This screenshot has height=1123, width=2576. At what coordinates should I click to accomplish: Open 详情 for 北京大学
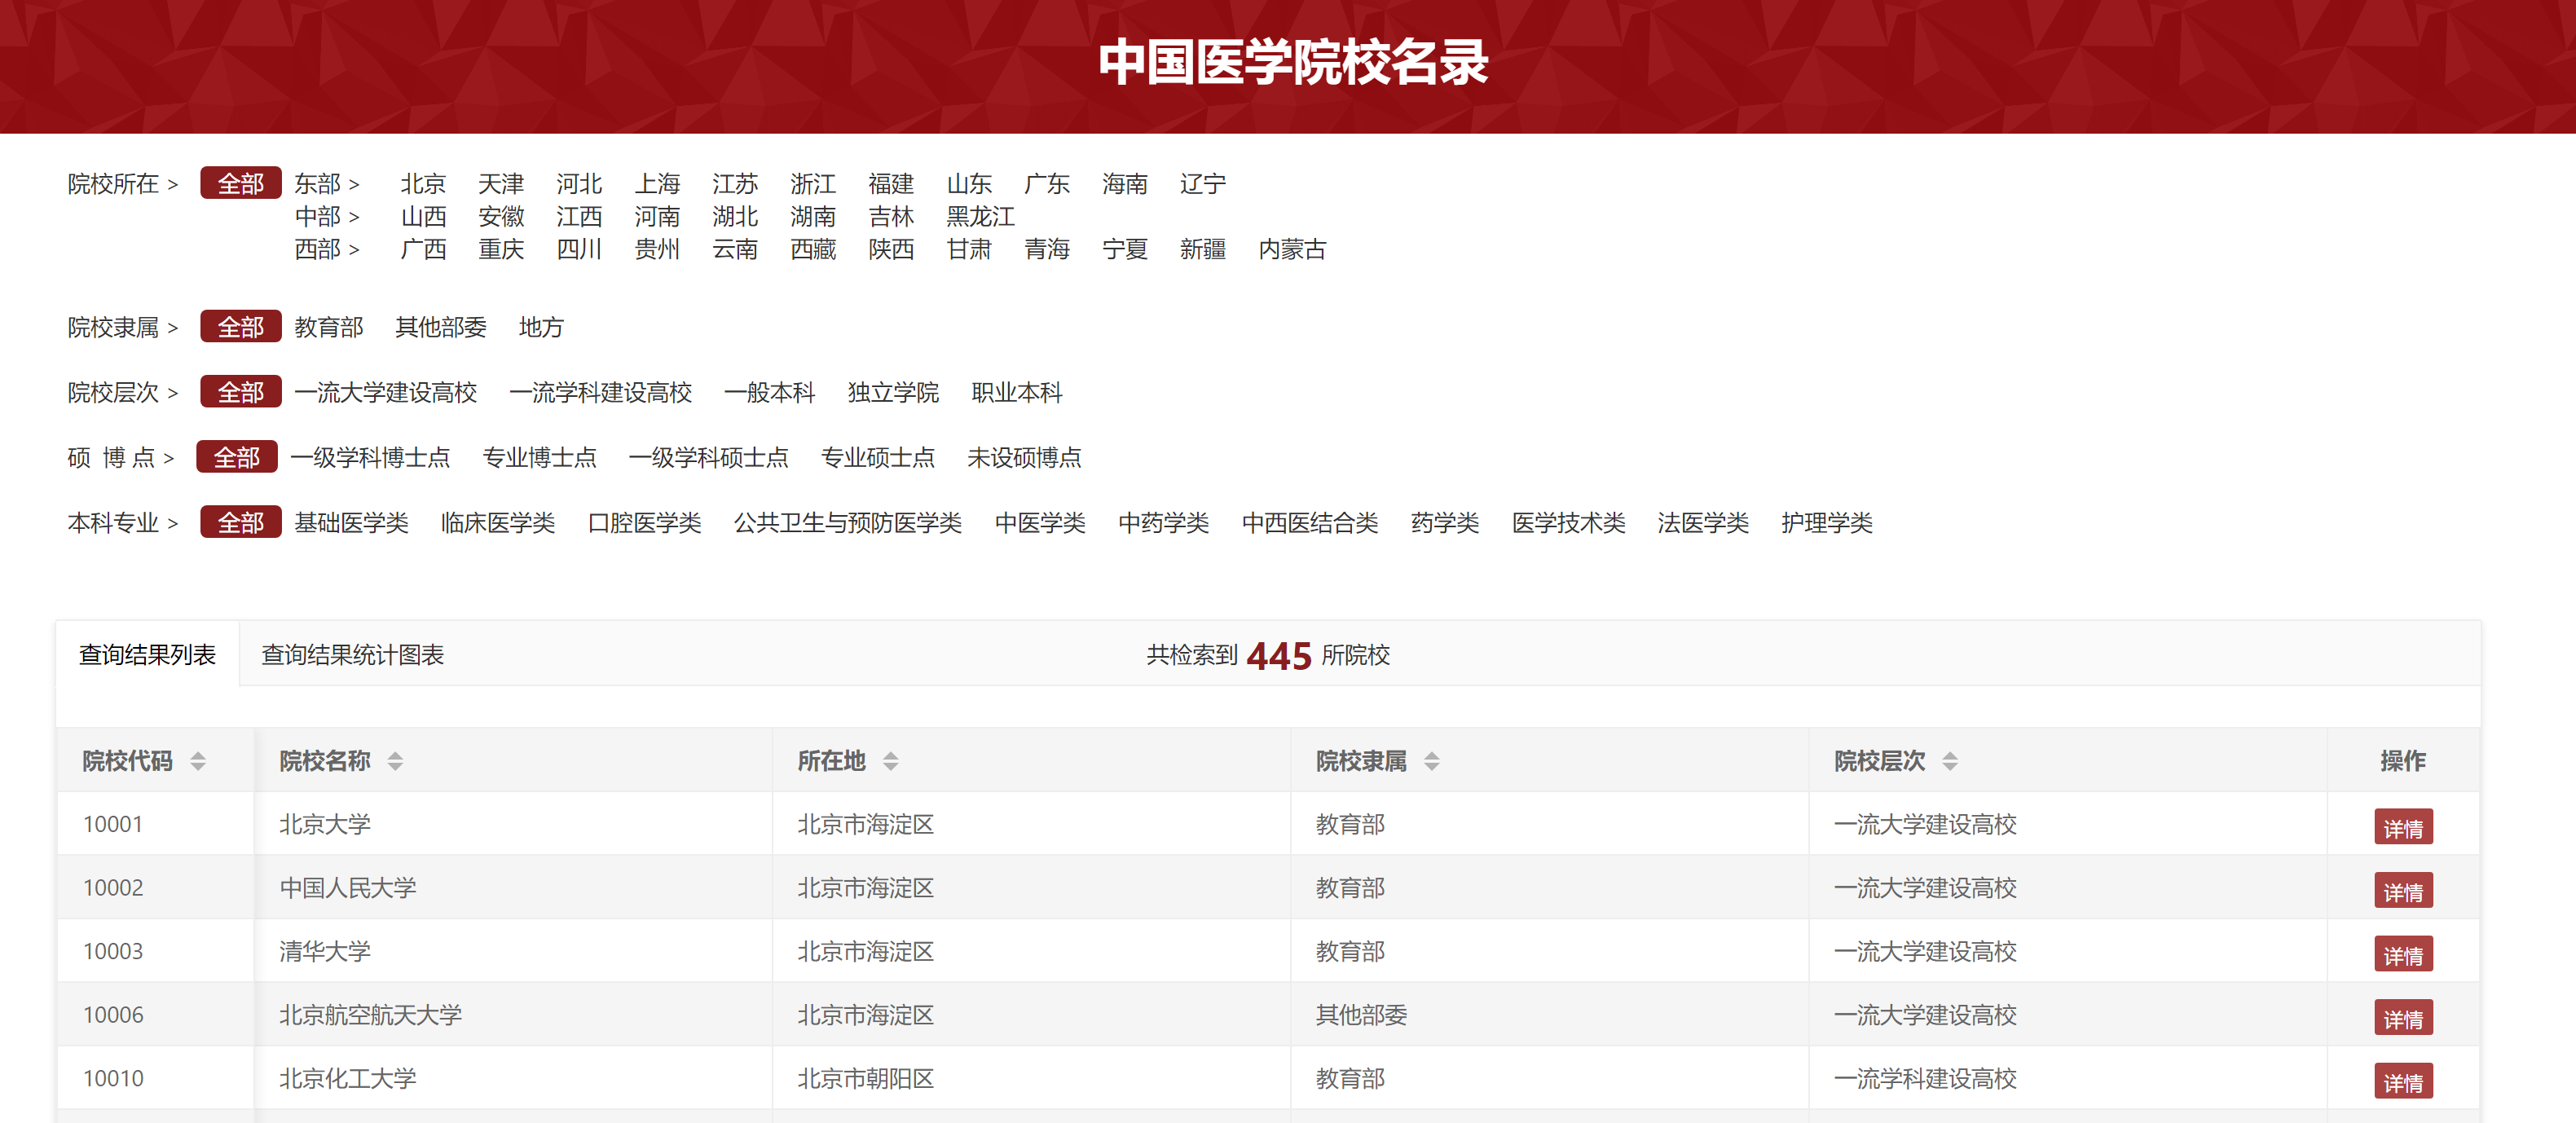click(x=2403, y=826)
